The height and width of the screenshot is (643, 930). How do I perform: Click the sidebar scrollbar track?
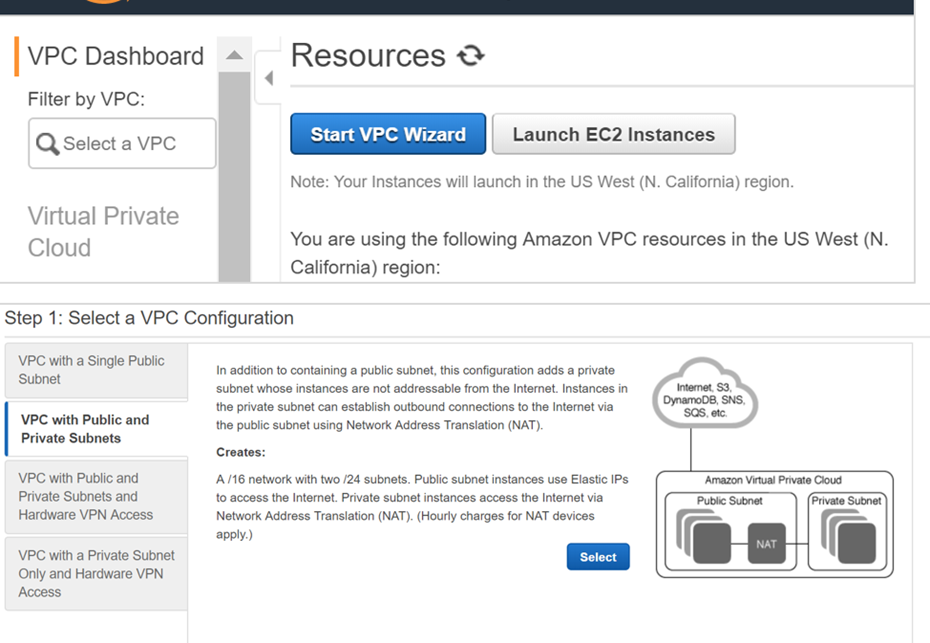click(x=233, y=180)
